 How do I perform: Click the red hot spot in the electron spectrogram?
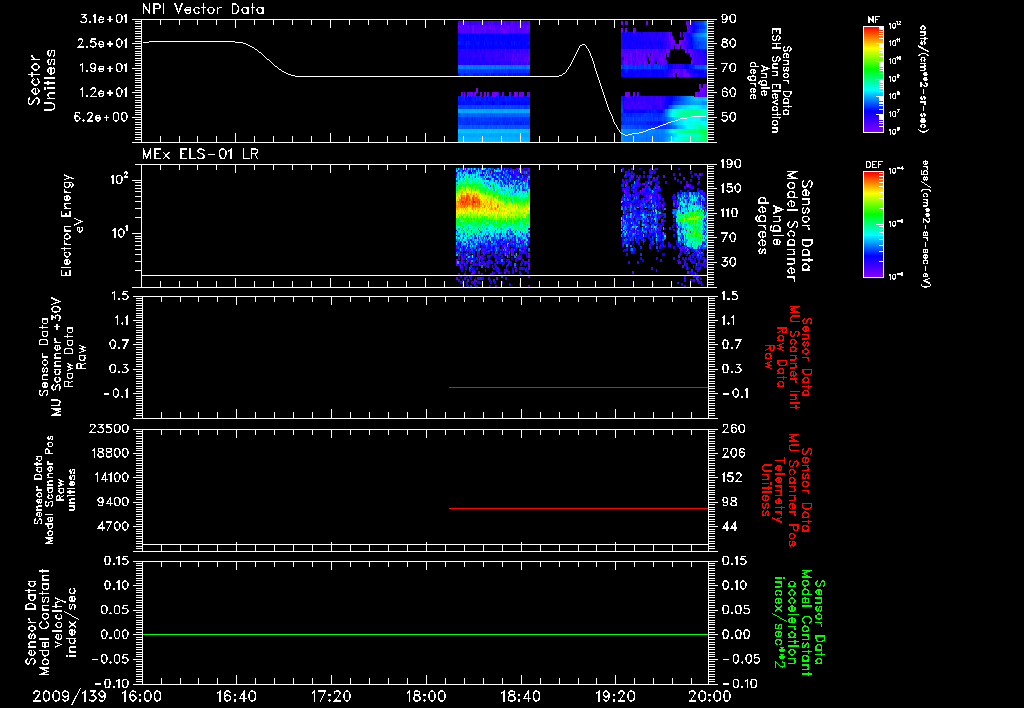[468, 201]
